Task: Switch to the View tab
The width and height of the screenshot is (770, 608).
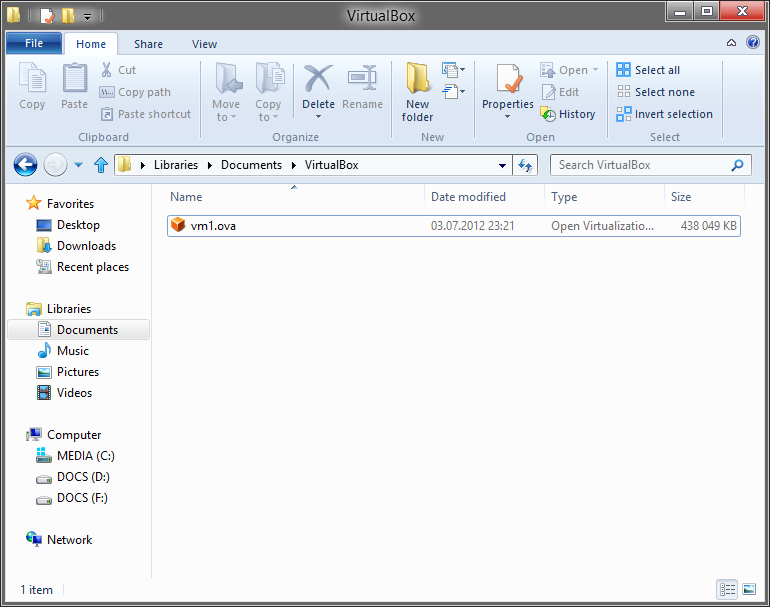Action: pyautogui.click(x=204, y=44)
